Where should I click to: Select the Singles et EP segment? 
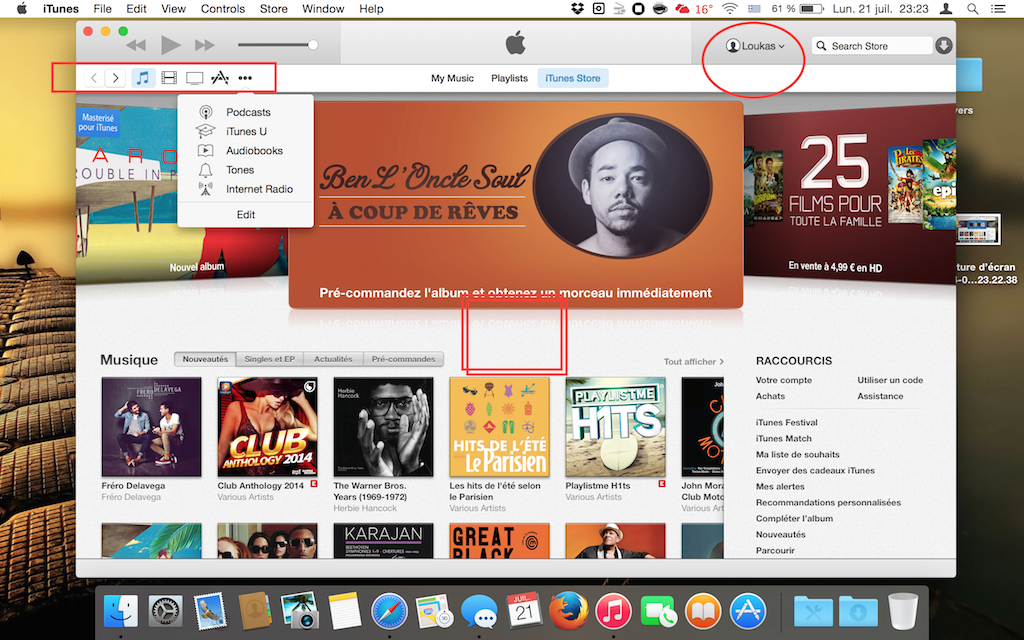coord(270,359)
